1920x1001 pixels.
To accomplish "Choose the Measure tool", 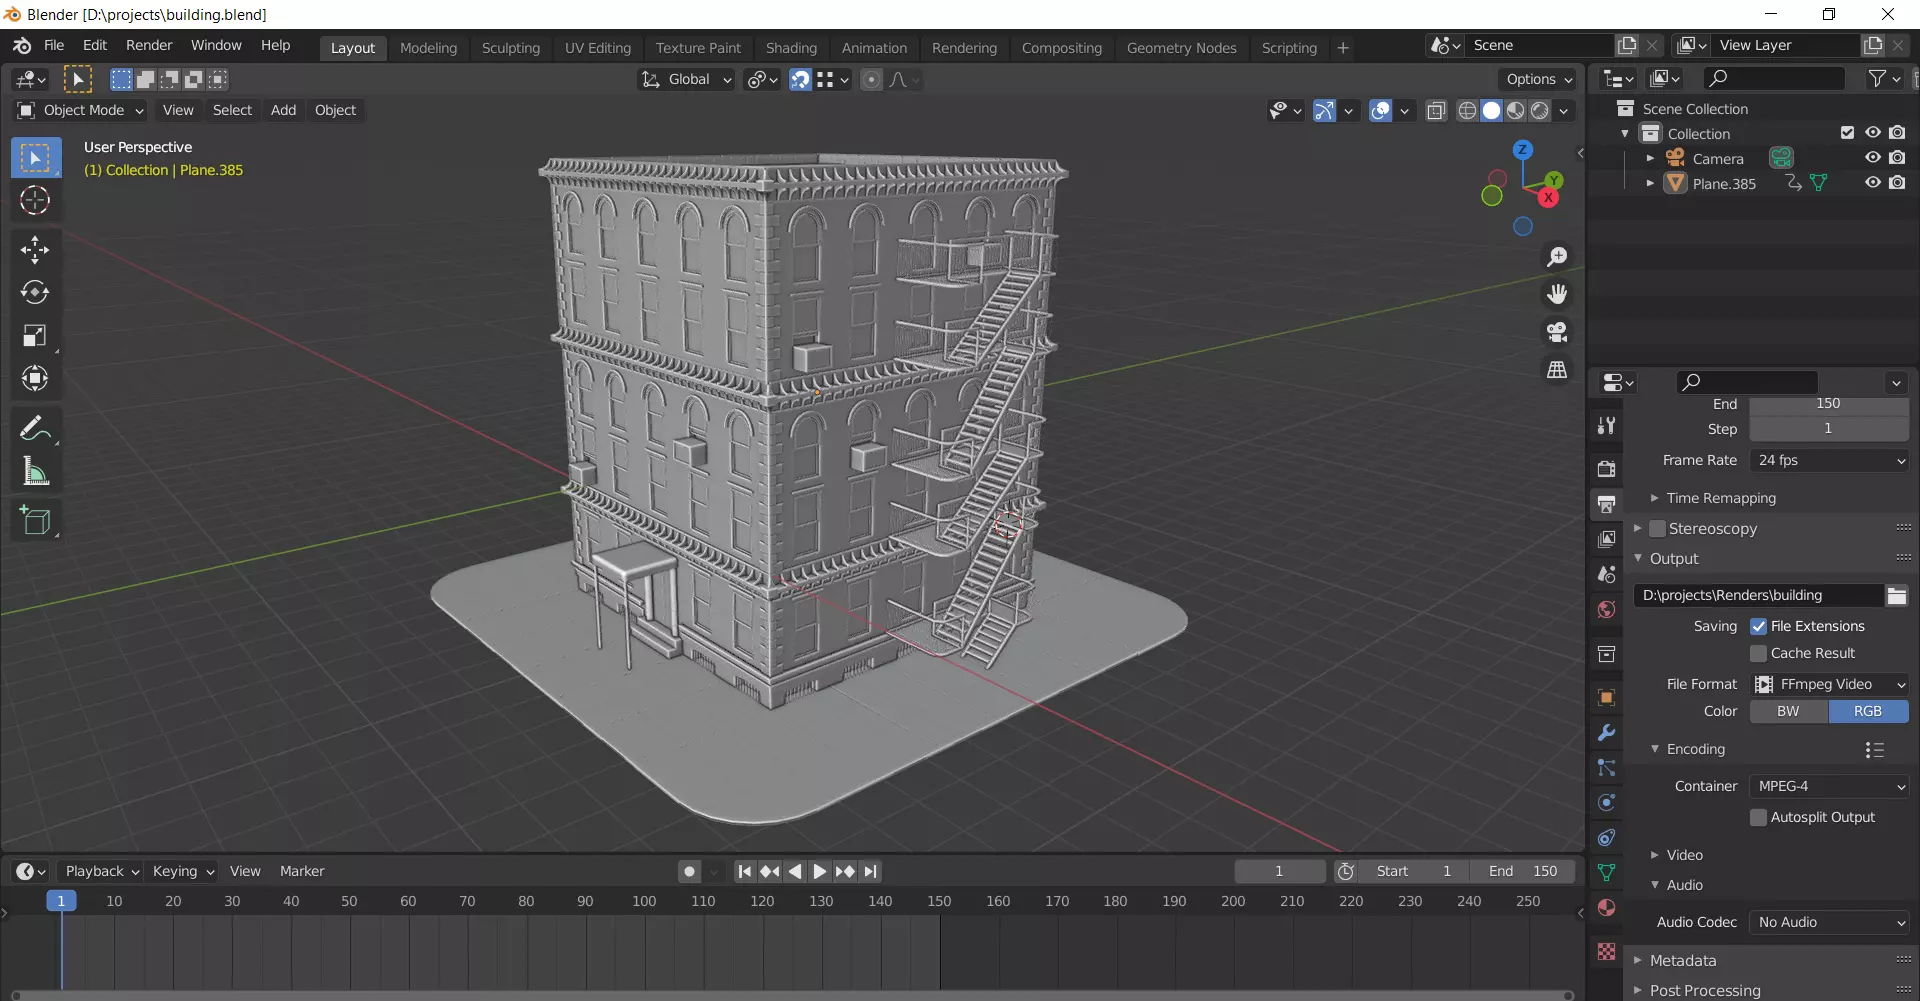I will [35, 472].
